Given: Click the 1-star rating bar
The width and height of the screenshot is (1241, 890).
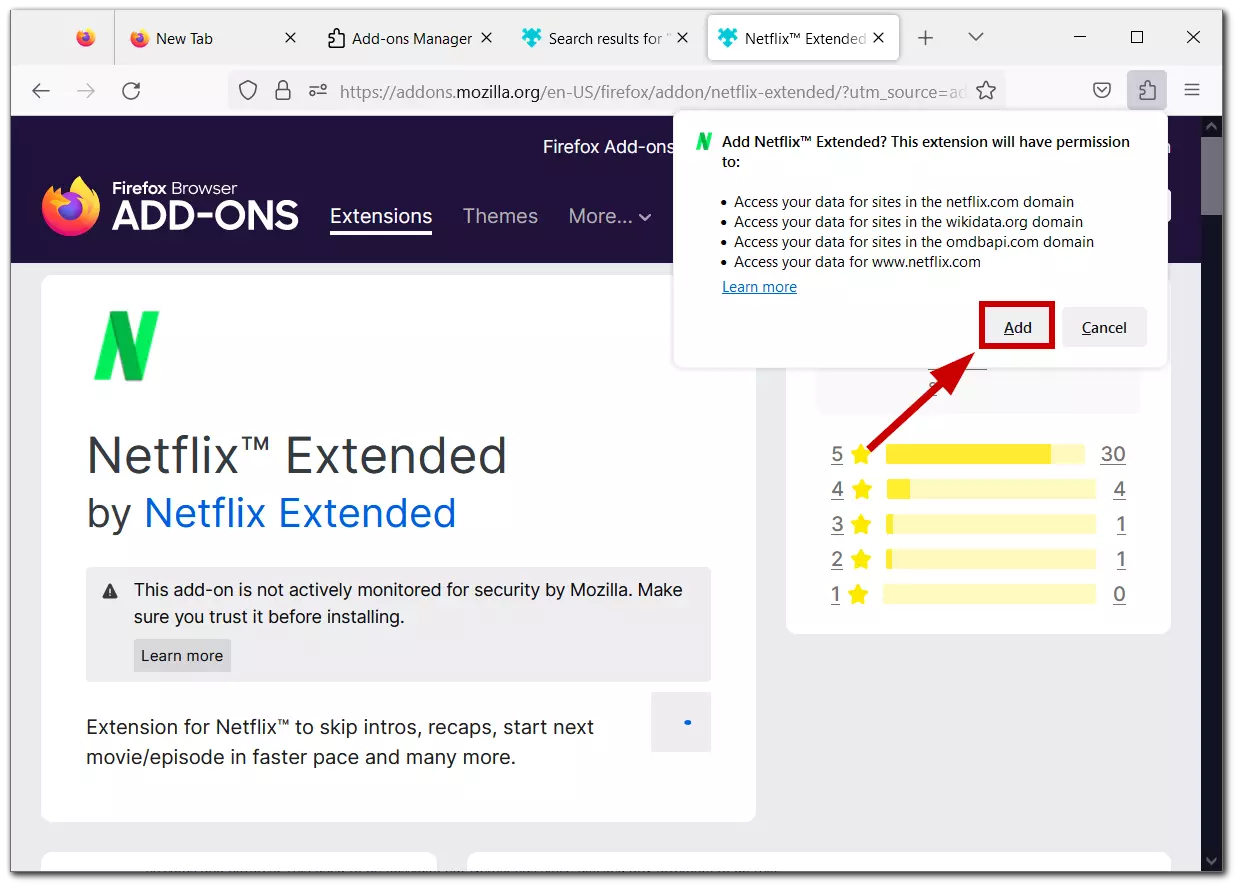Looking at the screenshot, I should pos(989,594).
